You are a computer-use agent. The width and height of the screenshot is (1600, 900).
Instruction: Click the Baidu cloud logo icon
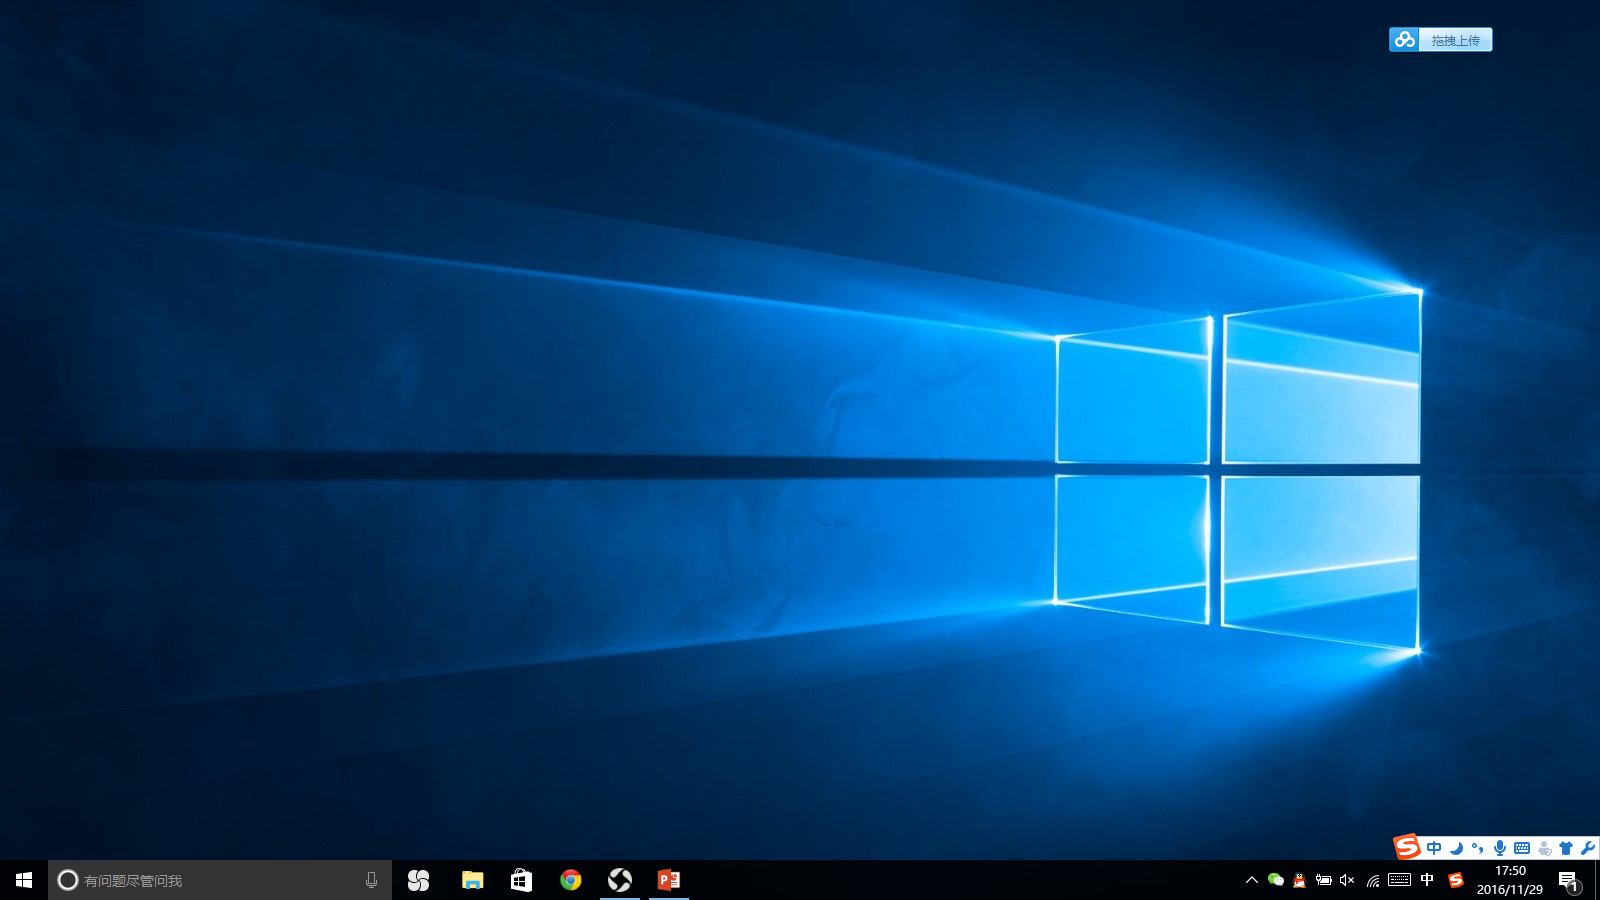[1404, 40]
